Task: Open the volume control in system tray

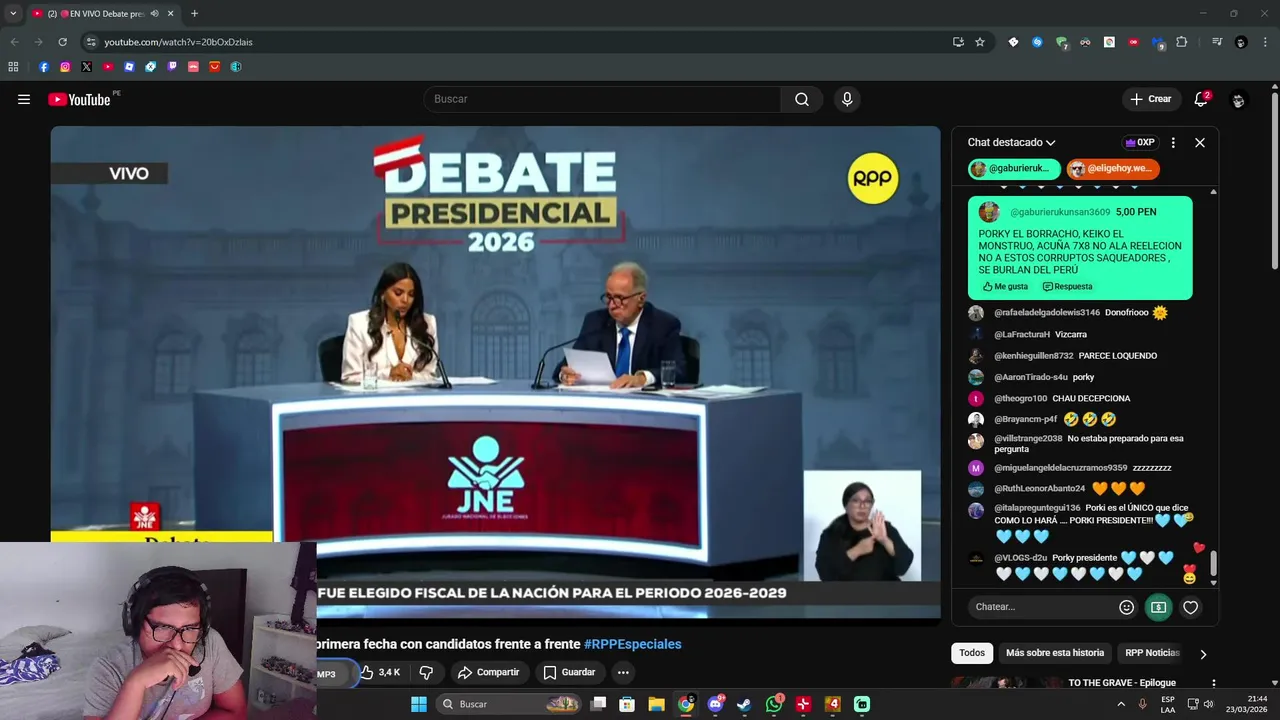Action: click(x=1209, y=704)
